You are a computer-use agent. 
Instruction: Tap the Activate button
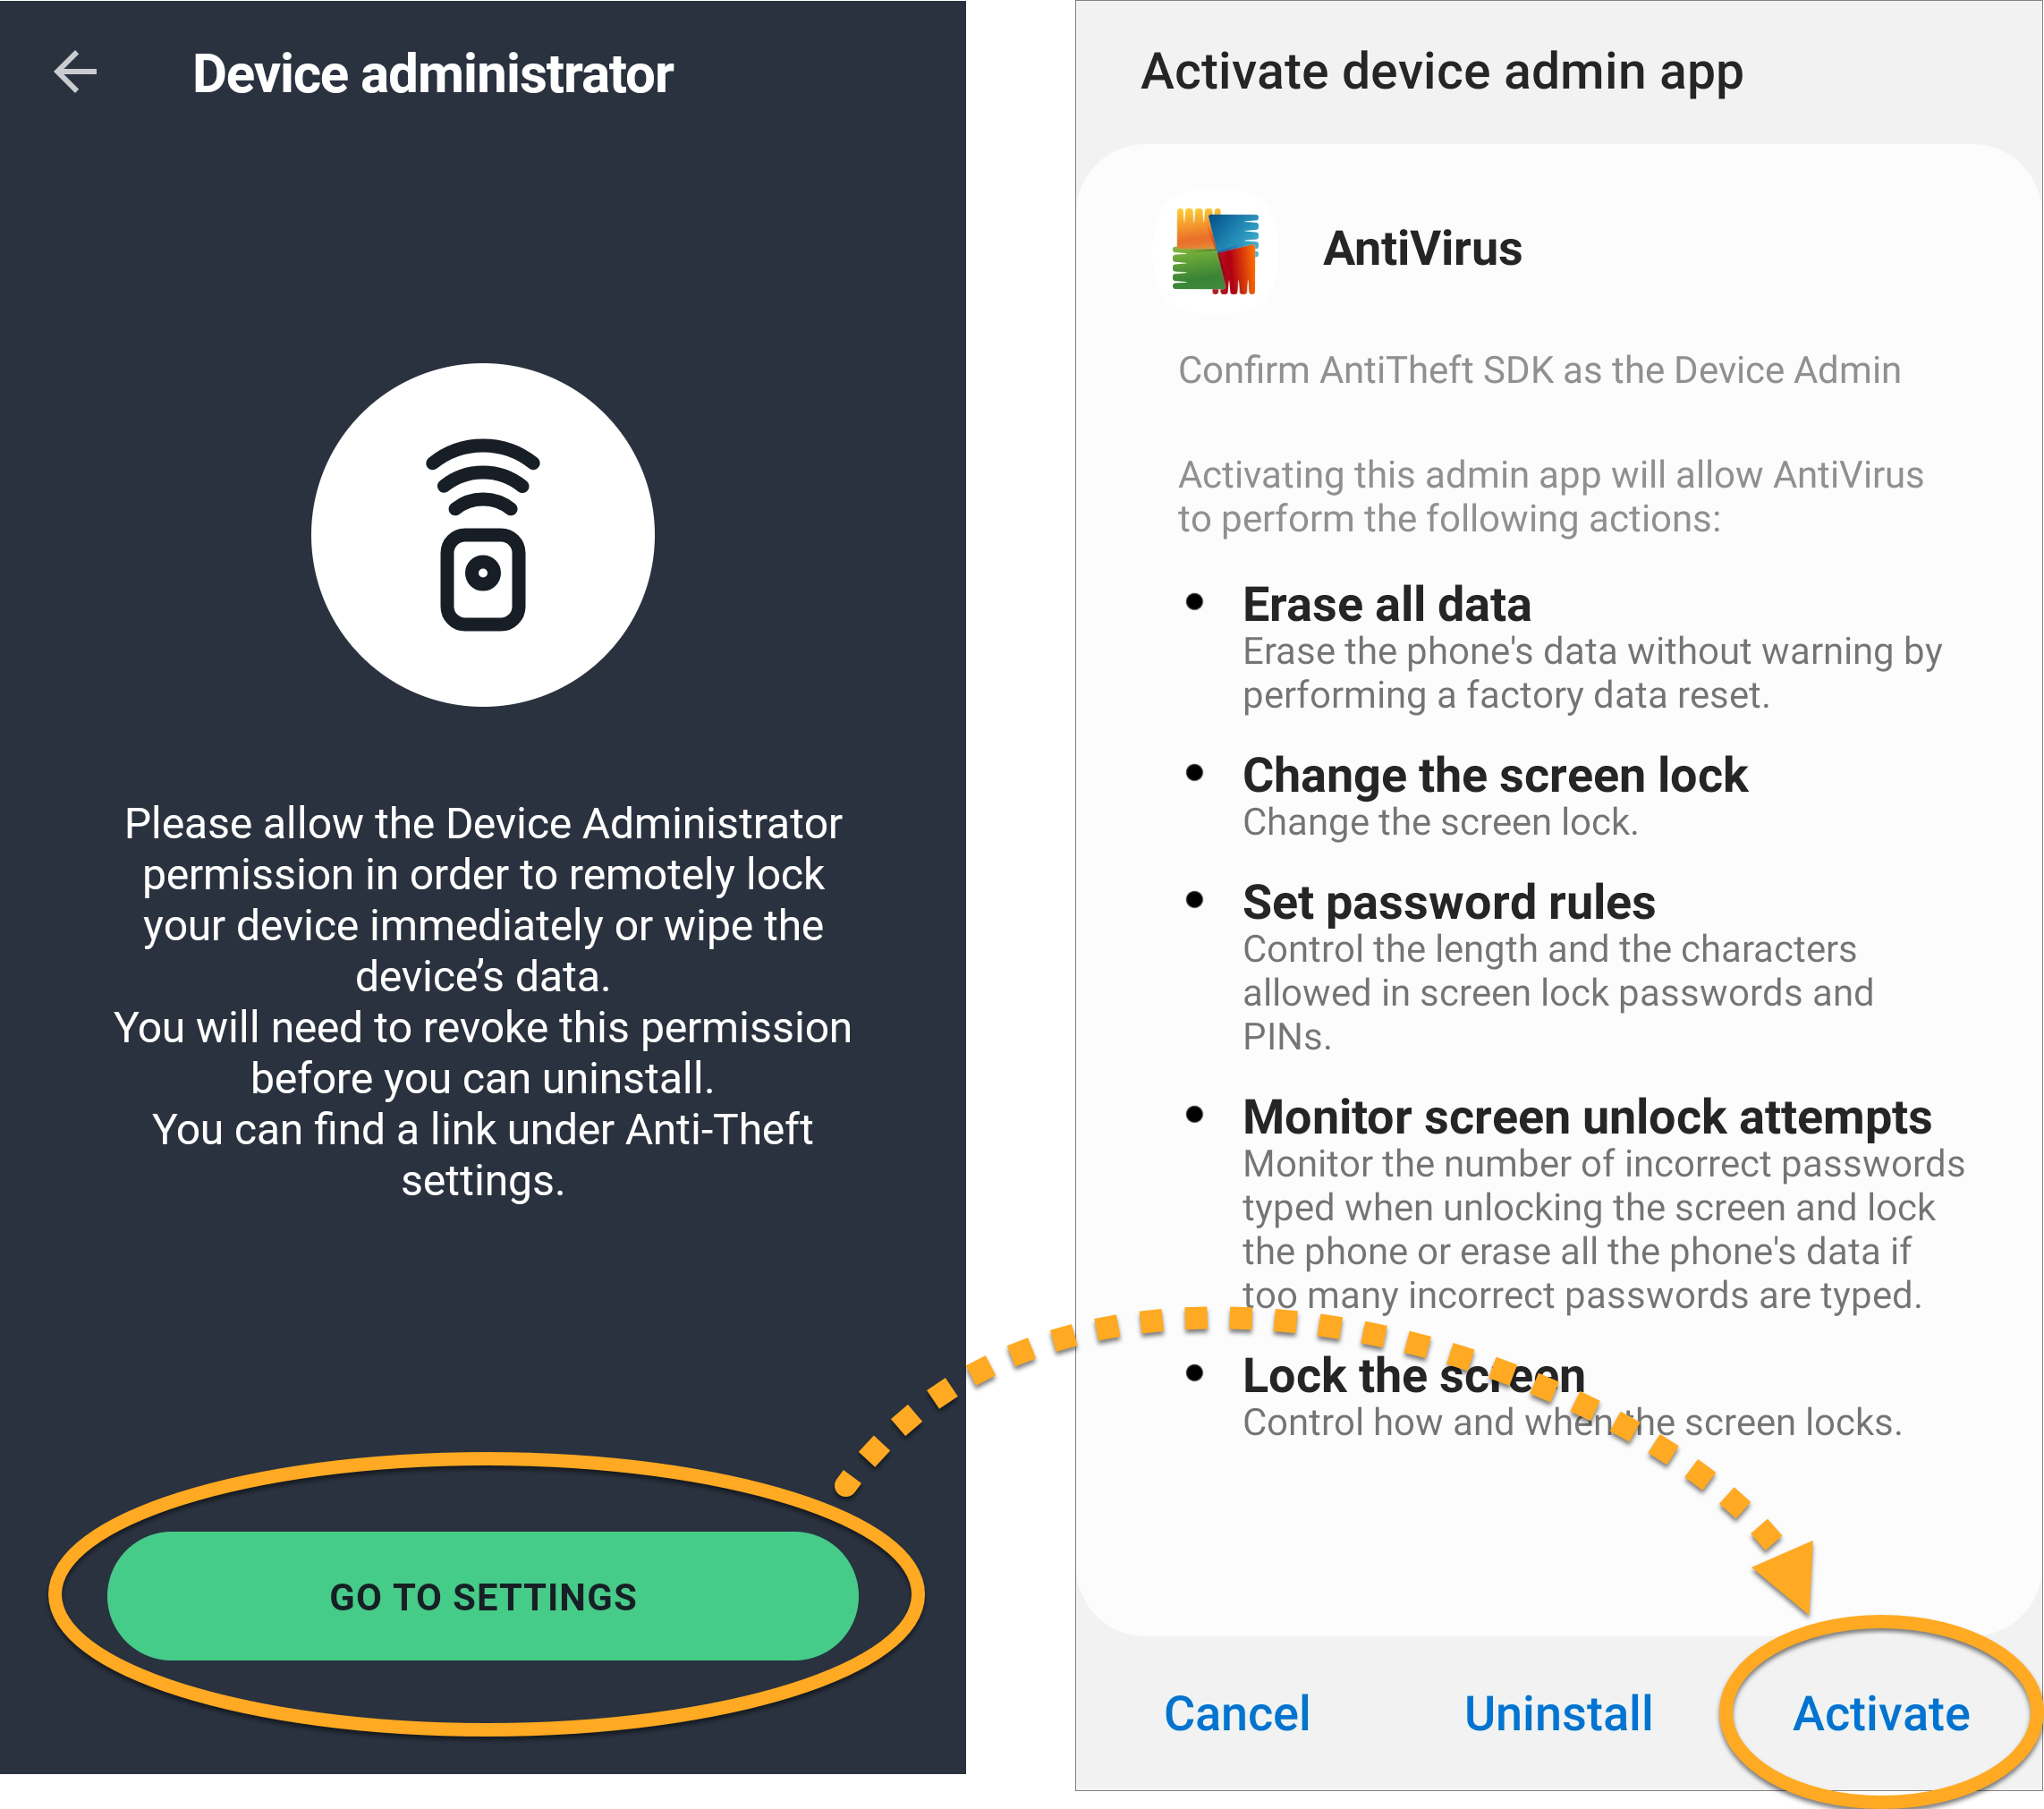tap(1881, 1714)
